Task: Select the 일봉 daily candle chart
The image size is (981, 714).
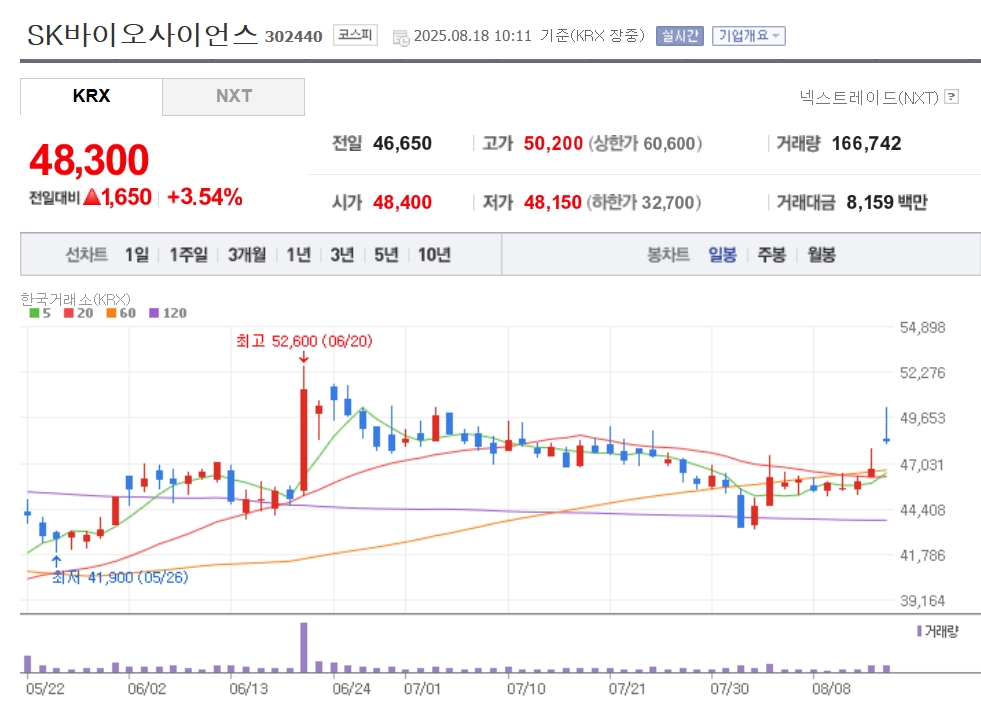Action: [722, 255]
